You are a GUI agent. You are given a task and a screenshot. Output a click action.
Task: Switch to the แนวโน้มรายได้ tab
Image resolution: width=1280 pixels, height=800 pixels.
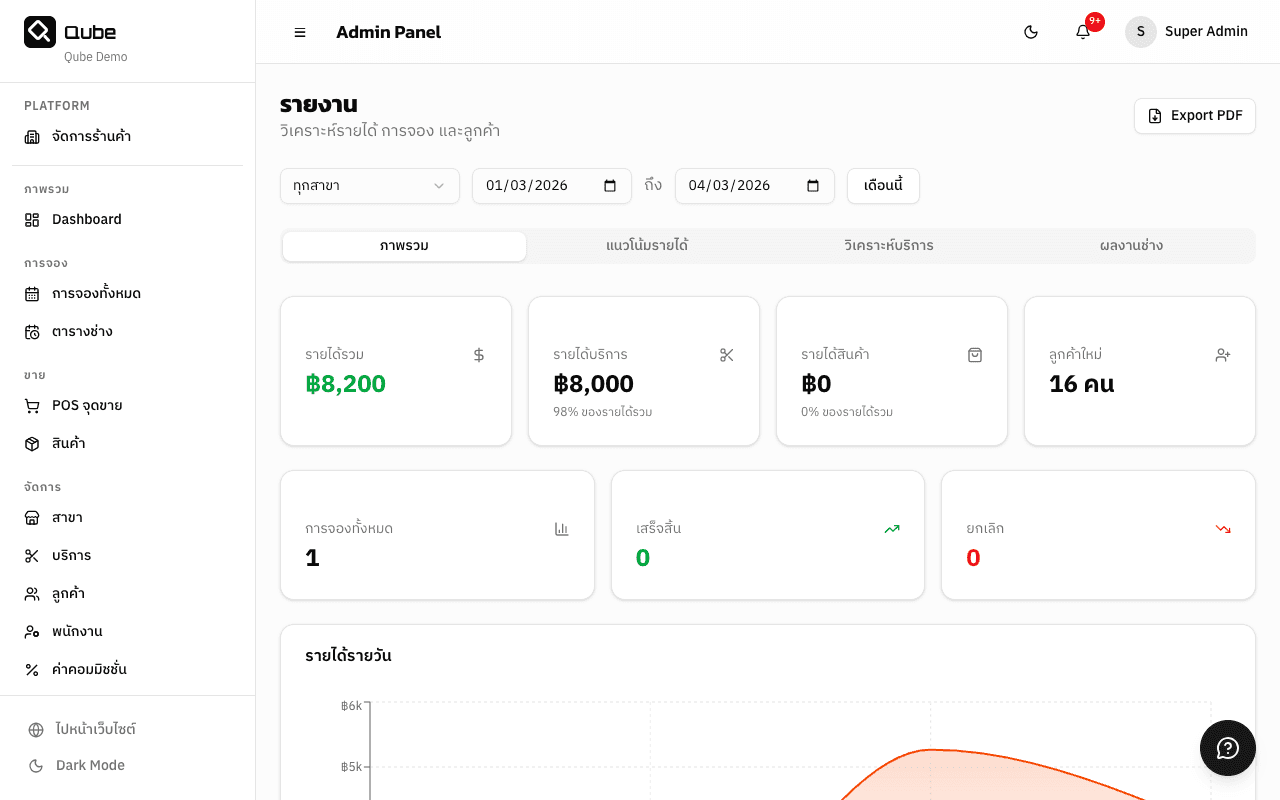[647, 246]
